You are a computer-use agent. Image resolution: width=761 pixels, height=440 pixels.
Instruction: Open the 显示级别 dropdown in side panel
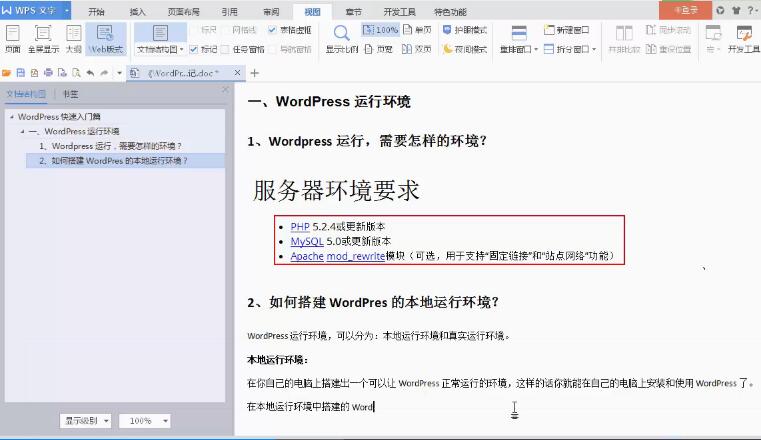(x=85, y=421)
